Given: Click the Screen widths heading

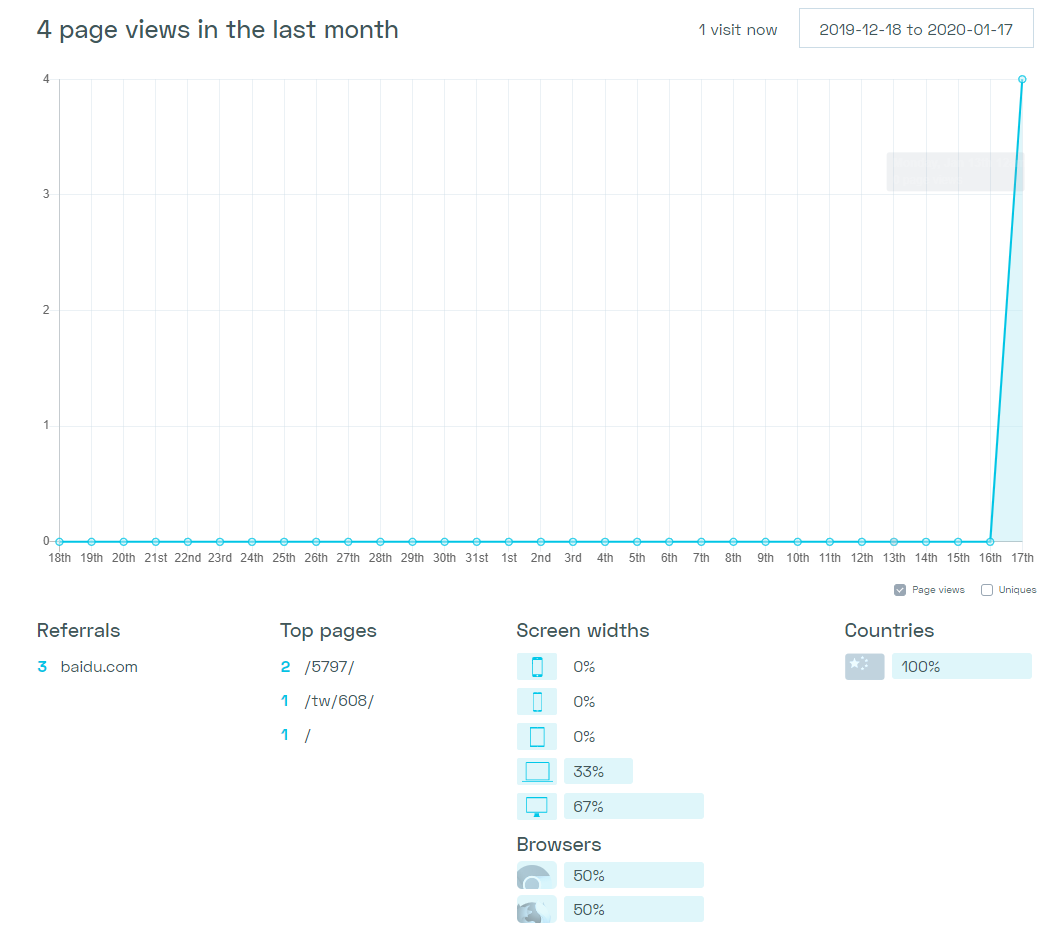Looking at the screenshot, I should click(x=583, y=630).
